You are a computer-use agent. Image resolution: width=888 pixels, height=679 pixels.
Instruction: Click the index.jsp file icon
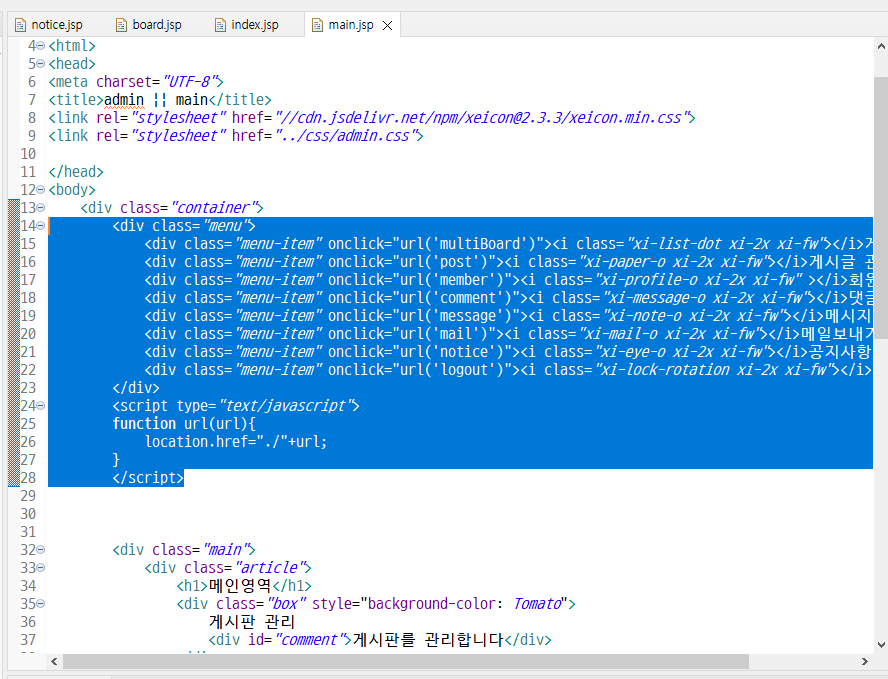pyautogui.click(x=220, y=25)
